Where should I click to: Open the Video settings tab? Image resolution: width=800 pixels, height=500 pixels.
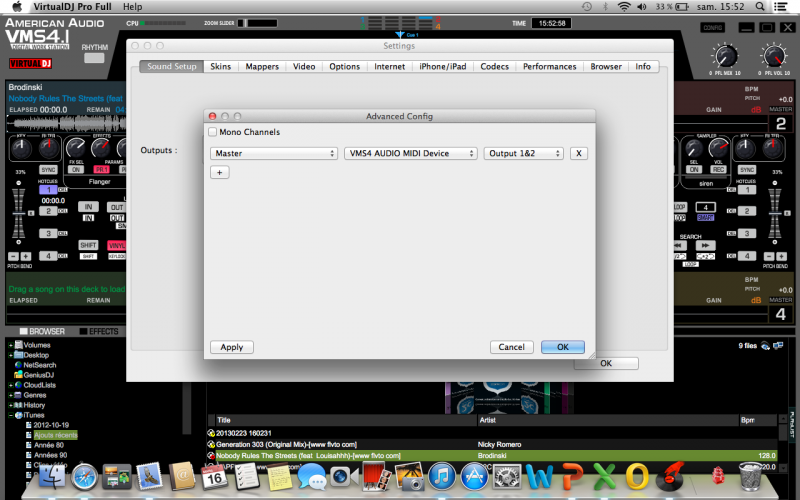pos(304,66)
